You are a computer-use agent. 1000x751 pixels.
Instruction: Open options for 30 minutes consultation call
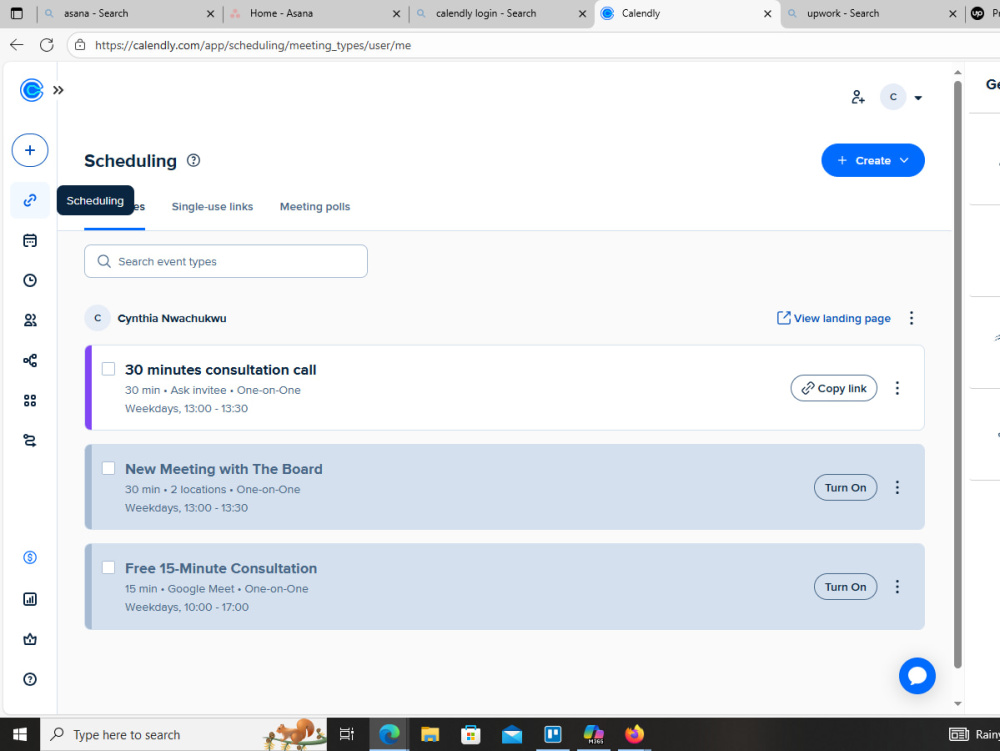pyautogui.click(x=897, y=388)
